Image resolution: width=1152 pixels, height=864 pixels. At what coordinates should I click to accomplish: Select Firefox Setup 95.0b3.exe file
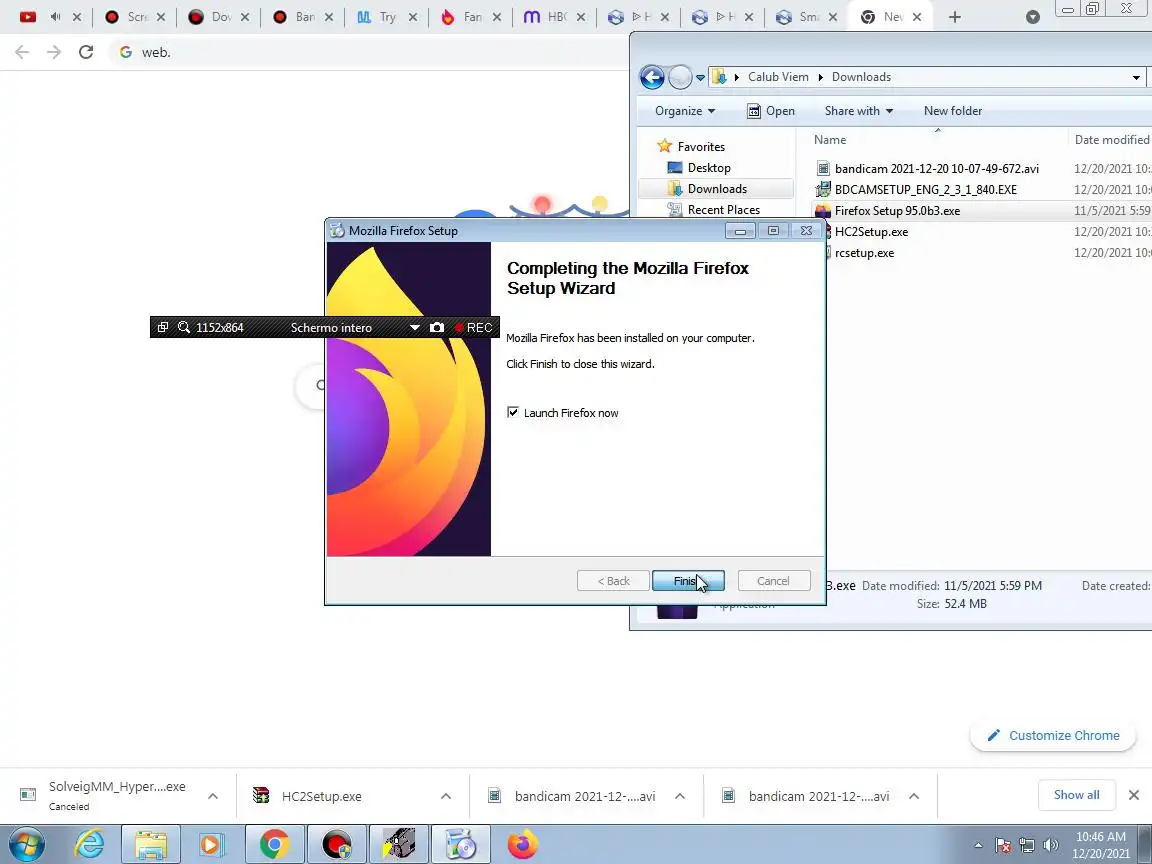(897, 211)
